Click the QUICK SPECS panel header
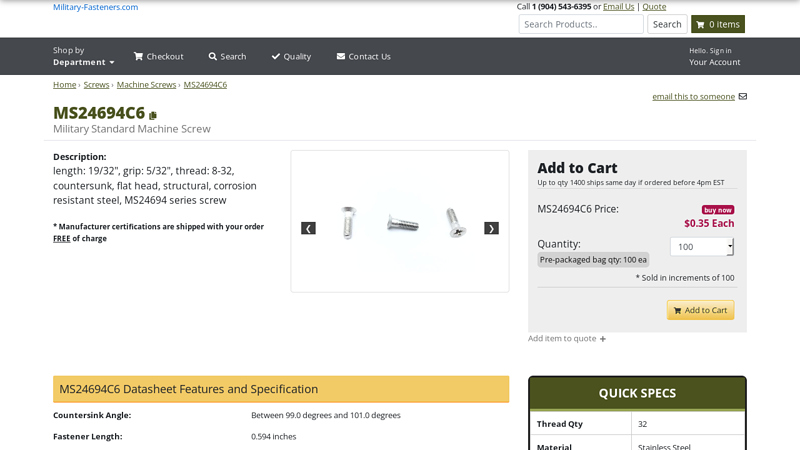The width and height of the screenshot is (800, 450). pyautogui.click(x=637, y=393)
